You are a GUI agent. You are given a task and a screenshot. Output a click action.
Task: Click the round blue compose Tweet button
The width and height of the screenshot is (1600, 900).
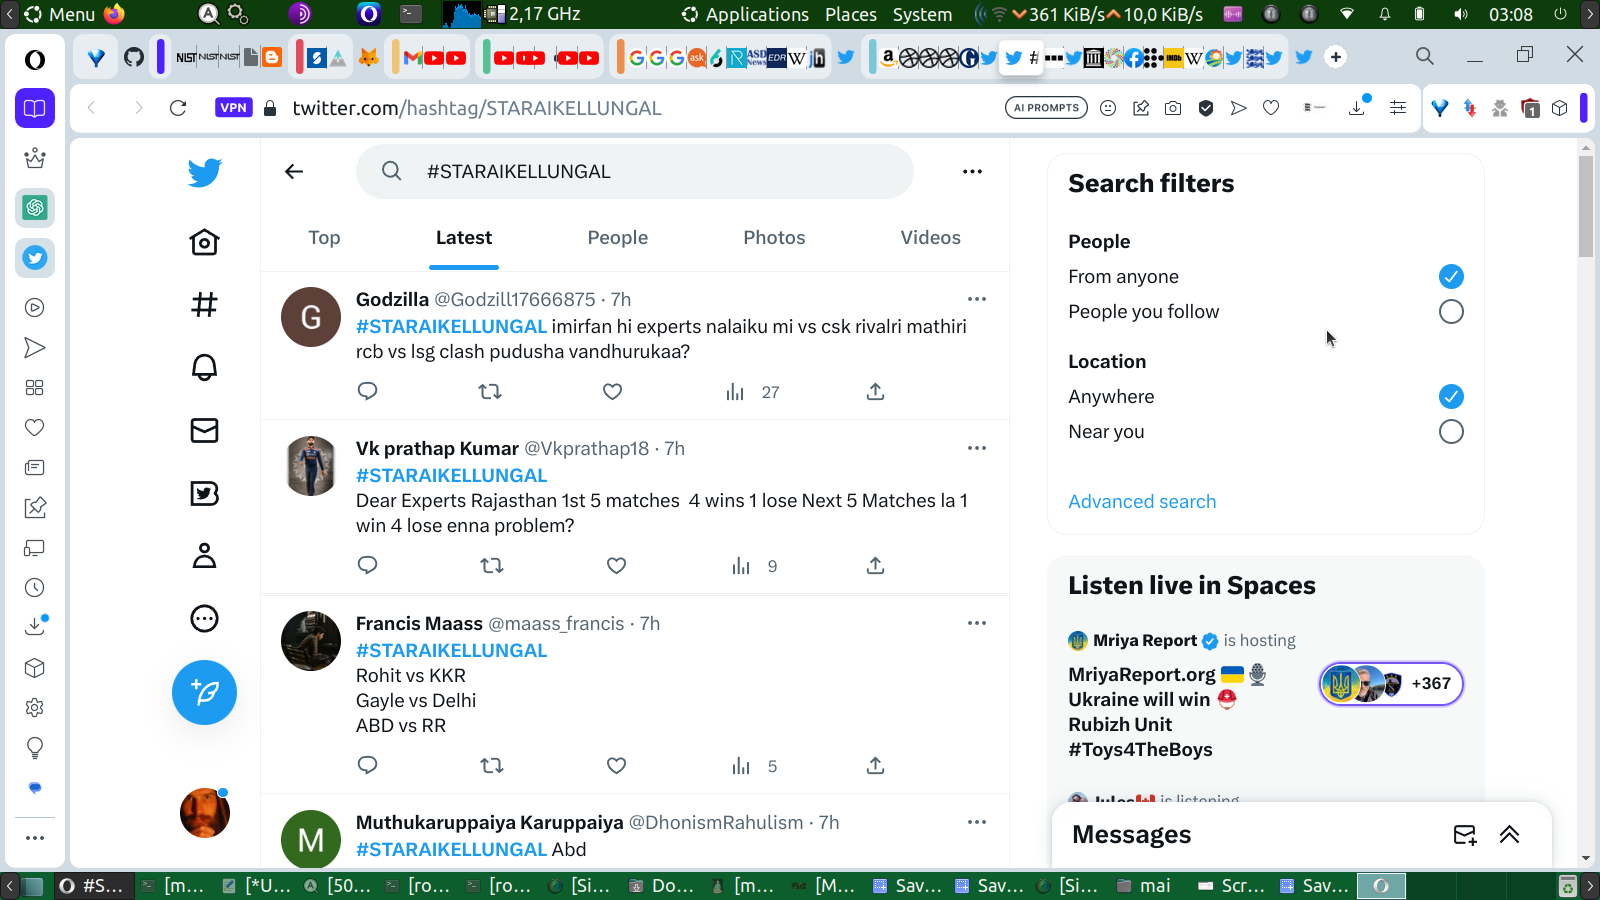pyautogui.click(x=204, y=692)
